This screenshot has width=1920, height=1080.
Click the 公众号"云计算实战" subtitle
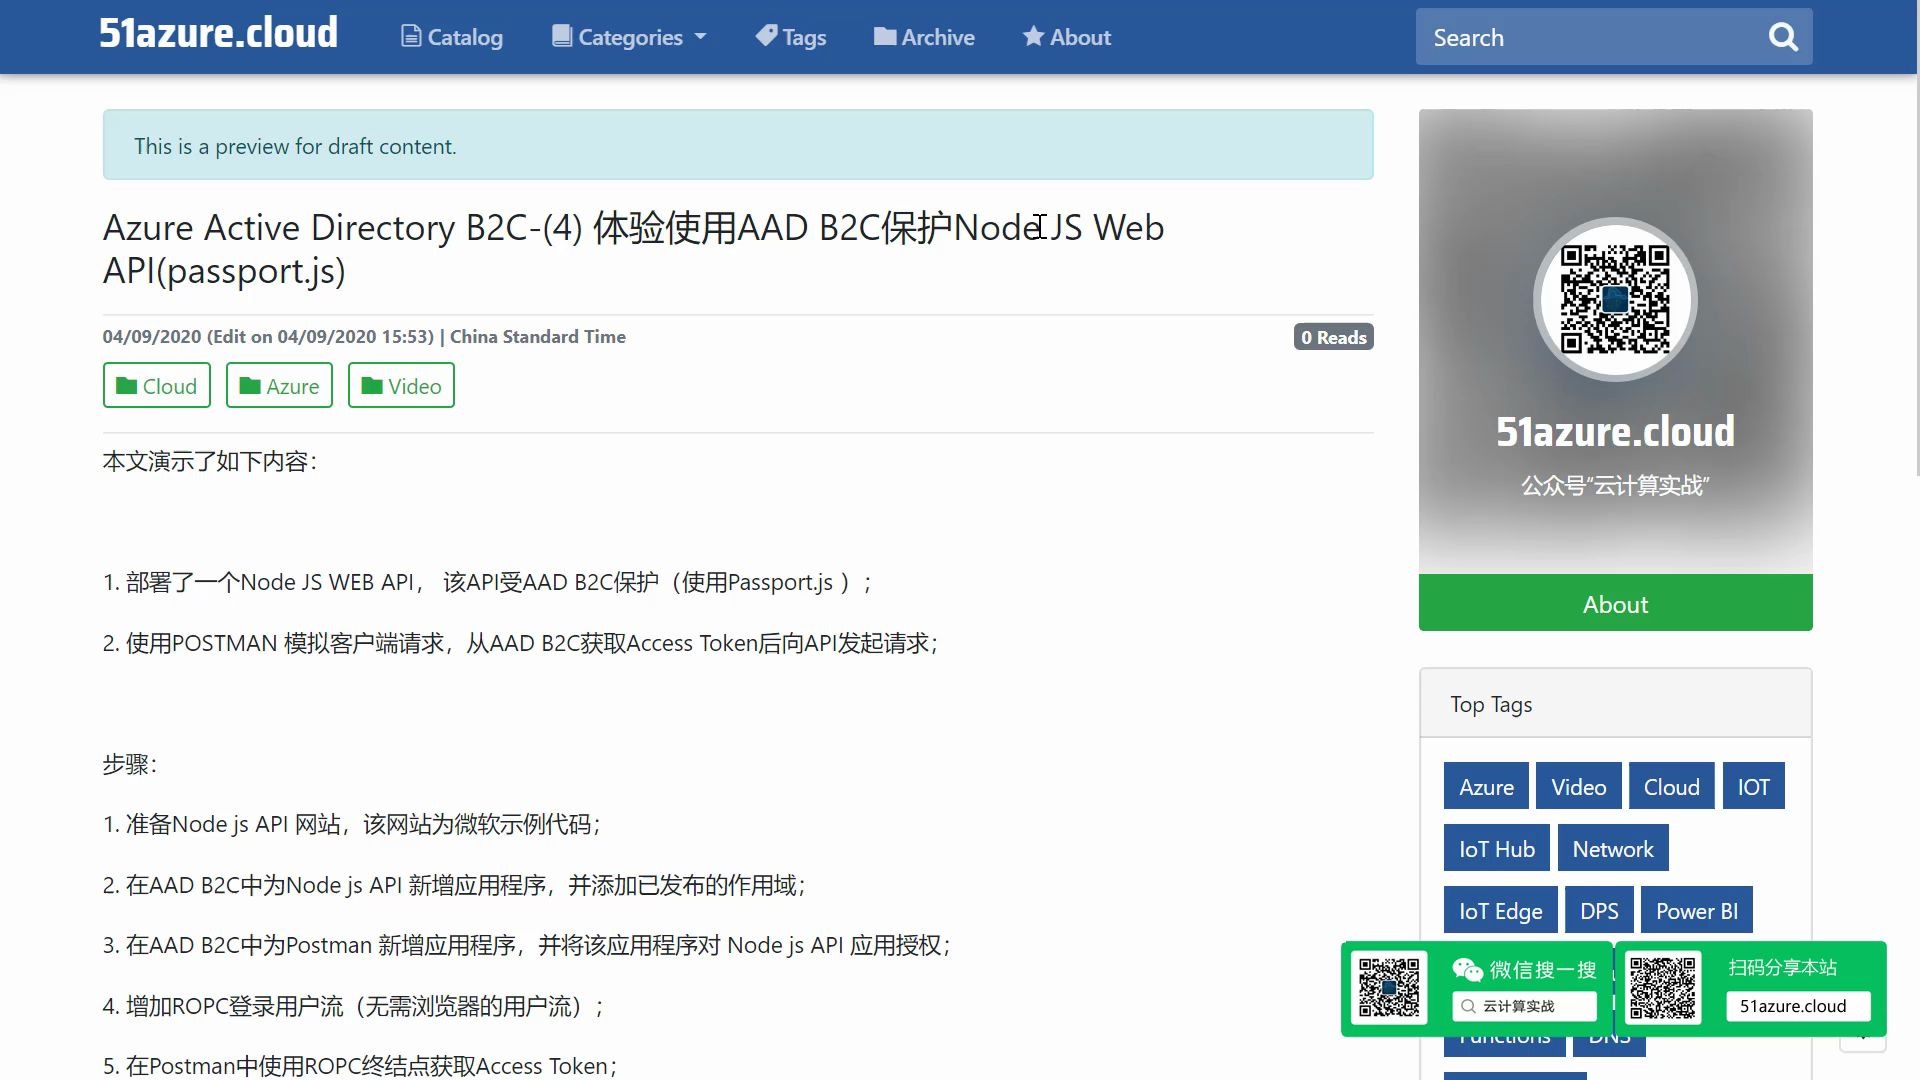[1615, 485]
